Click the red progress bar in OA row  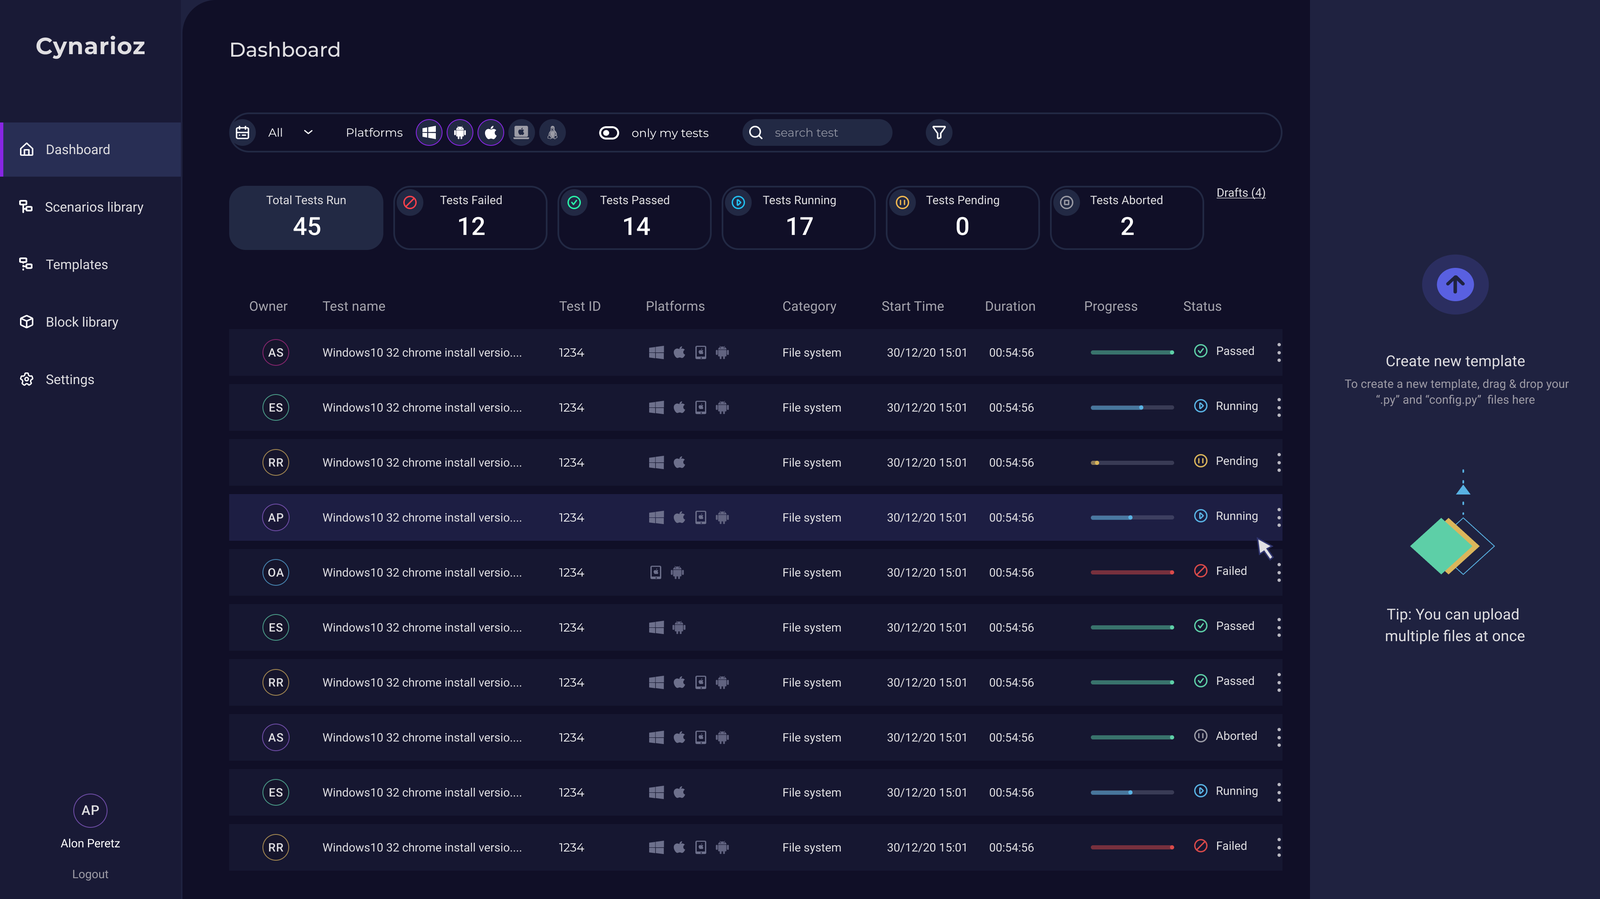[1132, 572]
